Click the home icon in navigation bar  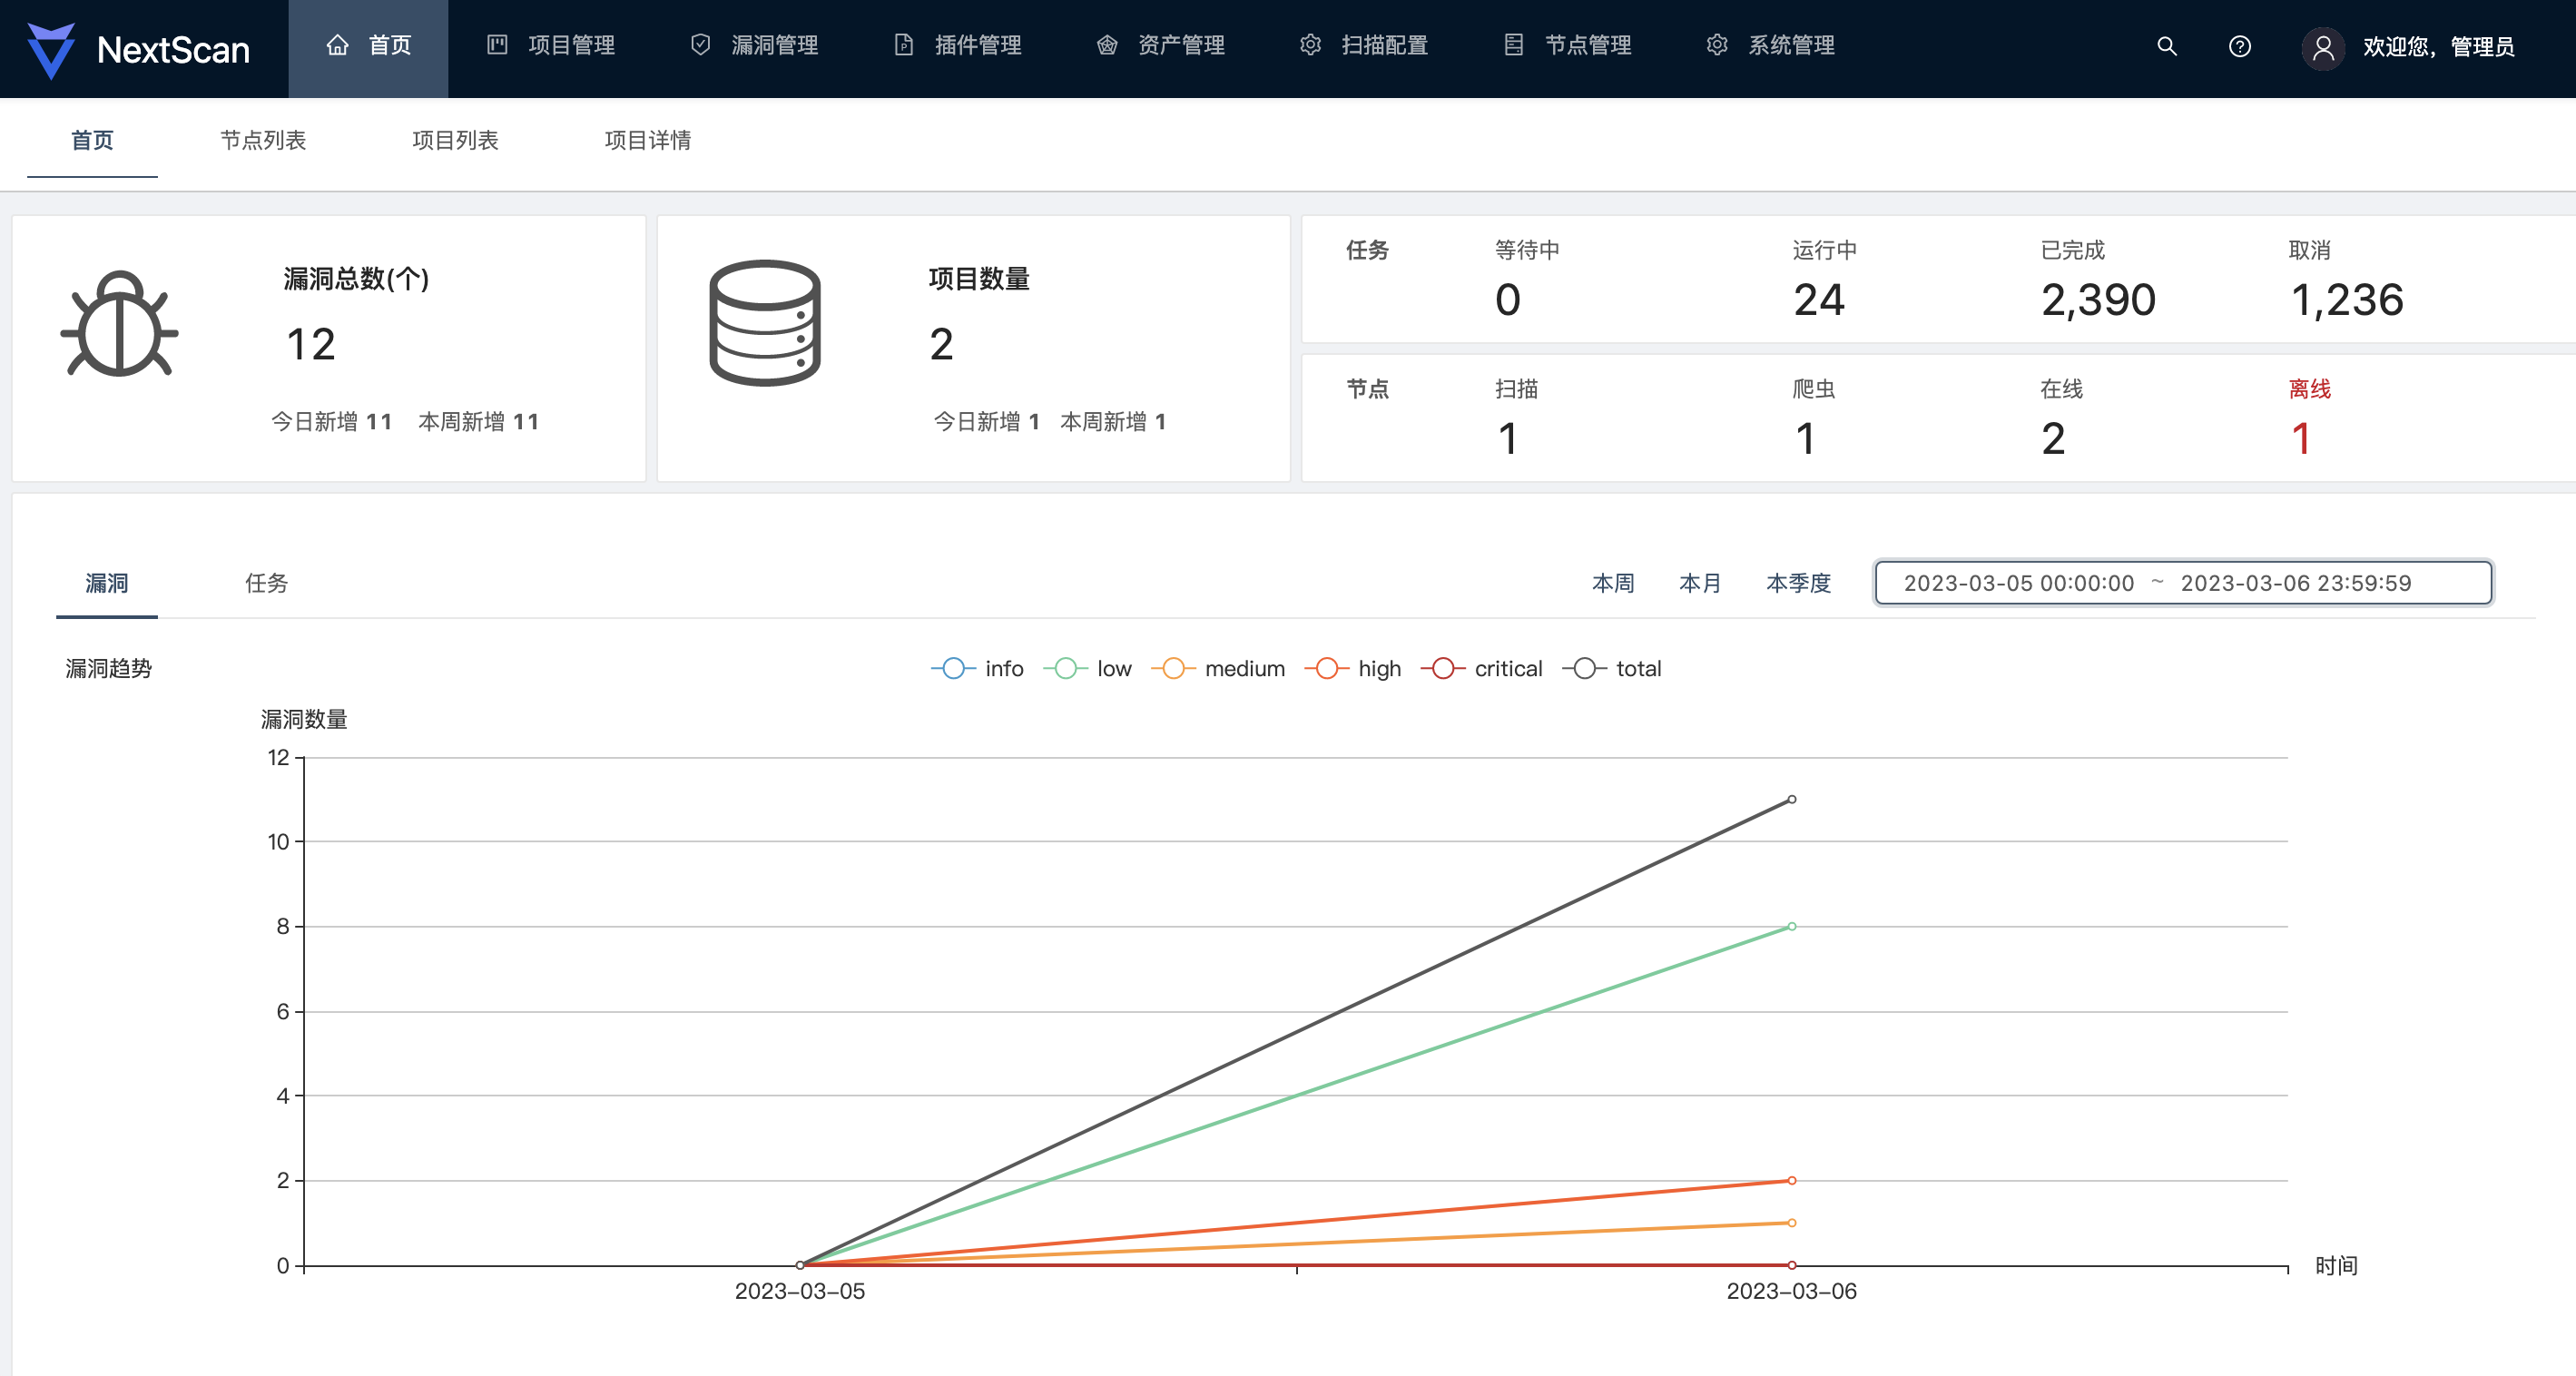[337, 45]
